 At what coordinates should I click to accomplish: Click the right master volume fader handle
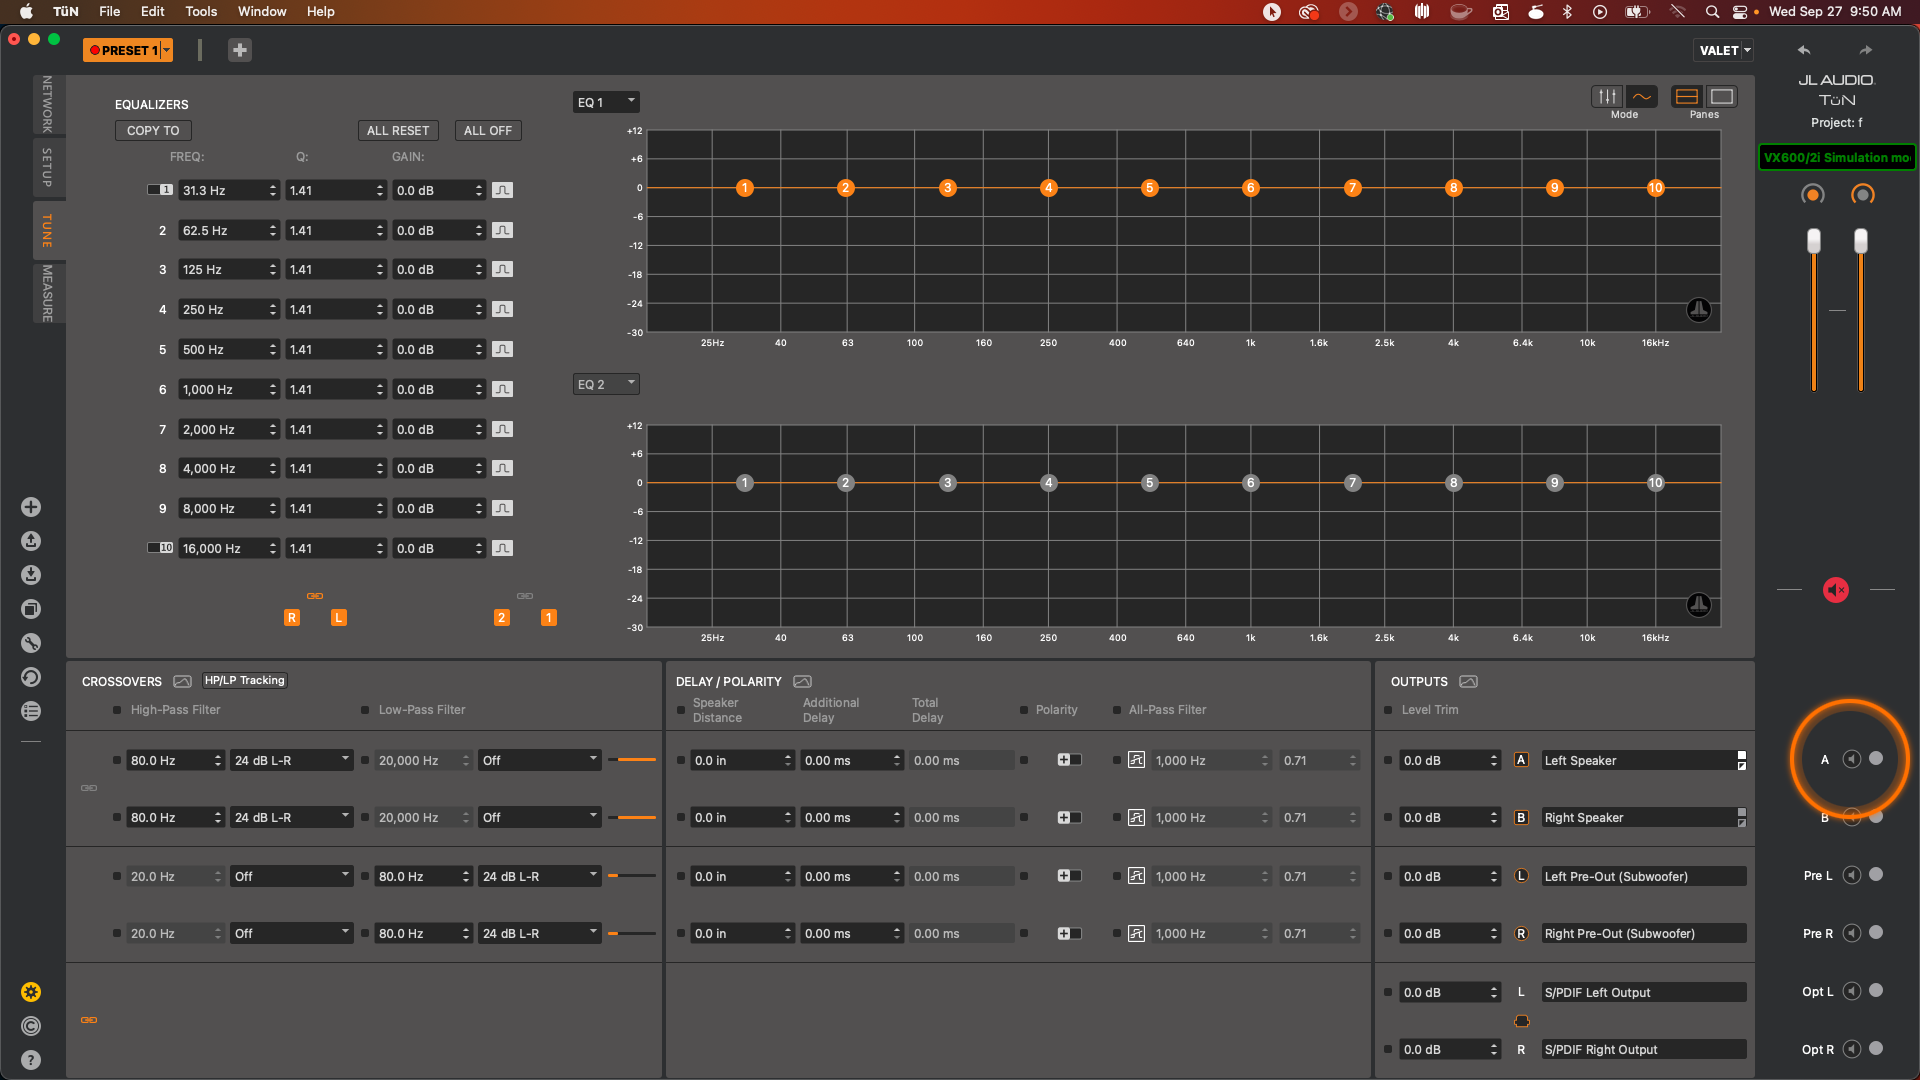click(x=1860, y=241)
